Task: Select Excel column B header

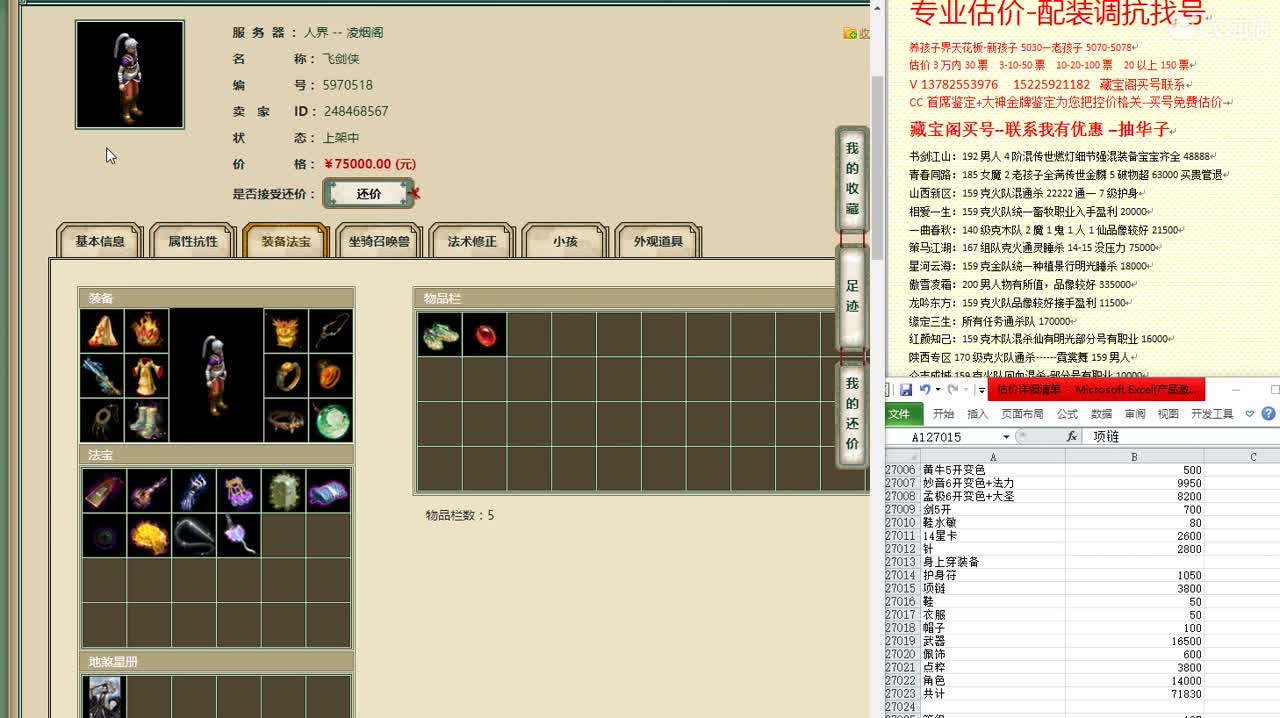Action: [x=1134, y=457]
